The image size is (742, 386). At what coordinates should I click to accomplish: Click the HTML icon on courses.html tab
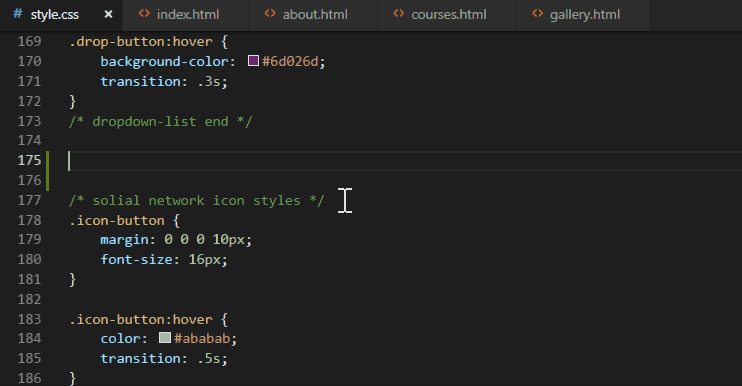tap(399, 14)
